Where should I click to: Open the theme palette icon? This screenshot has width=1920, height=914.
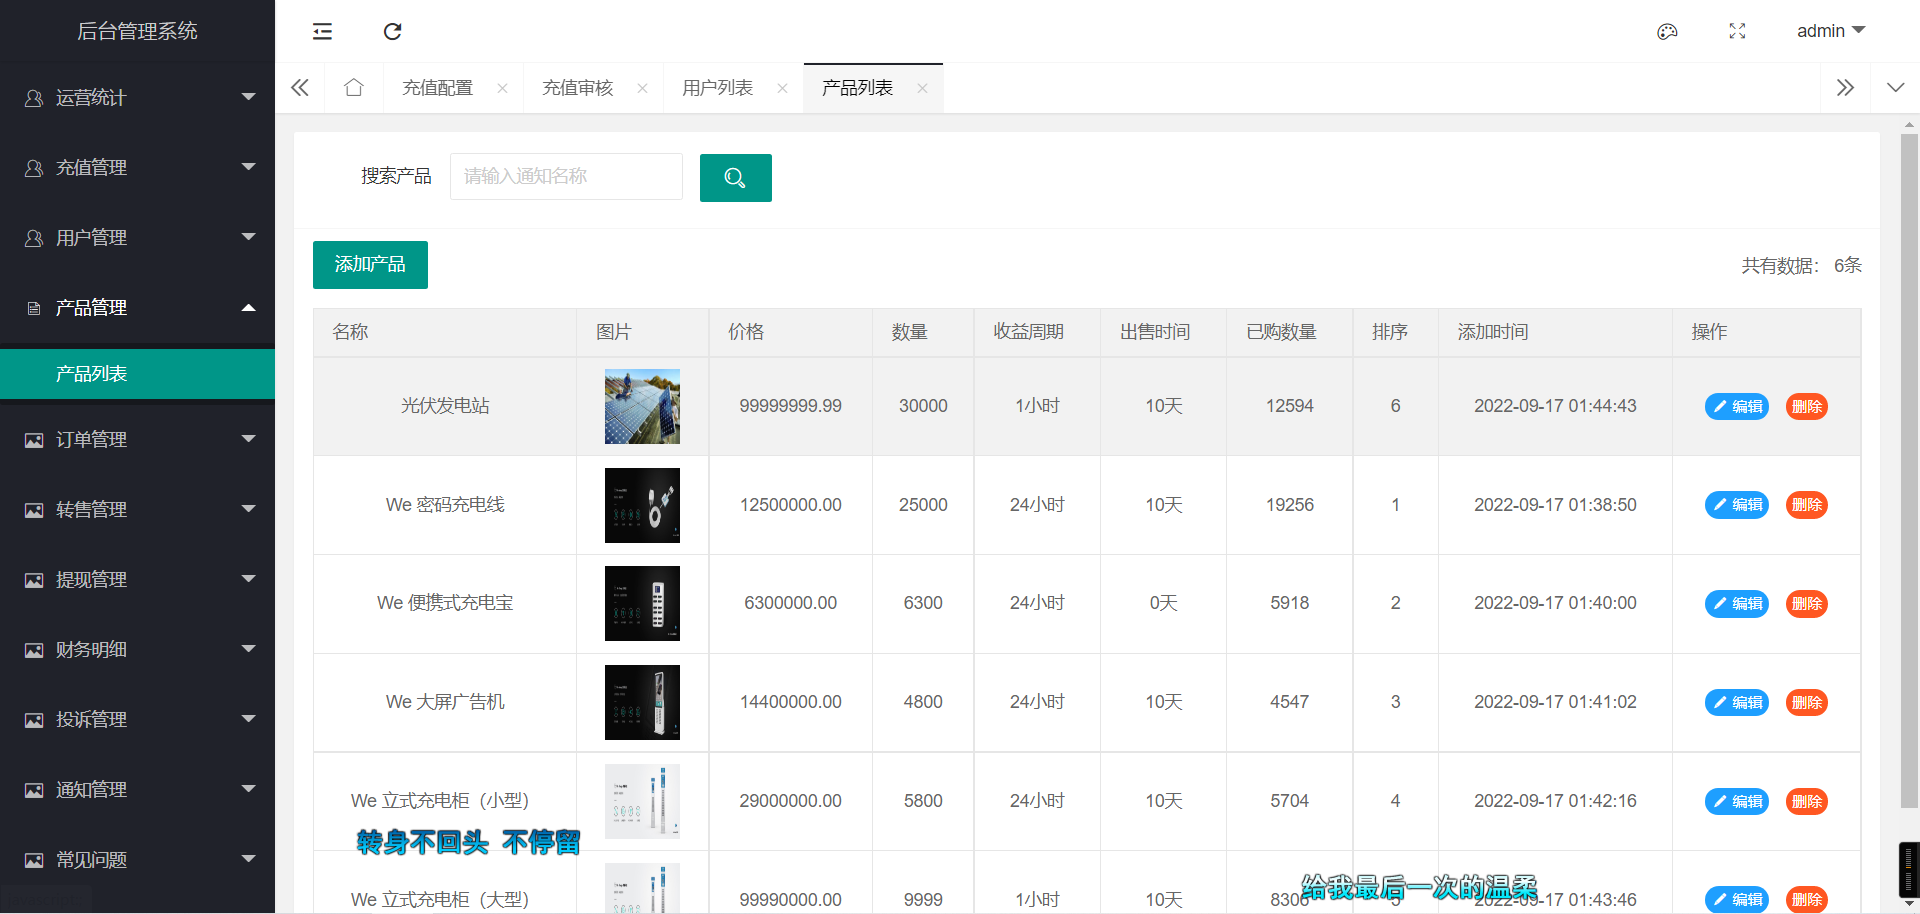click(x=1667, y=31)
